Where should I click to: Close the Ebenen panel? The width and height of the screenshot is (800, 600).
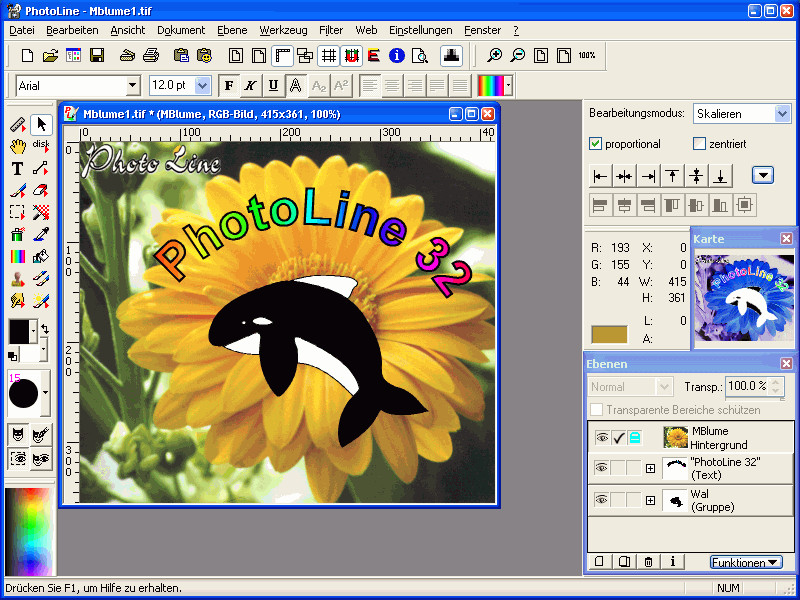pos(786,363)
